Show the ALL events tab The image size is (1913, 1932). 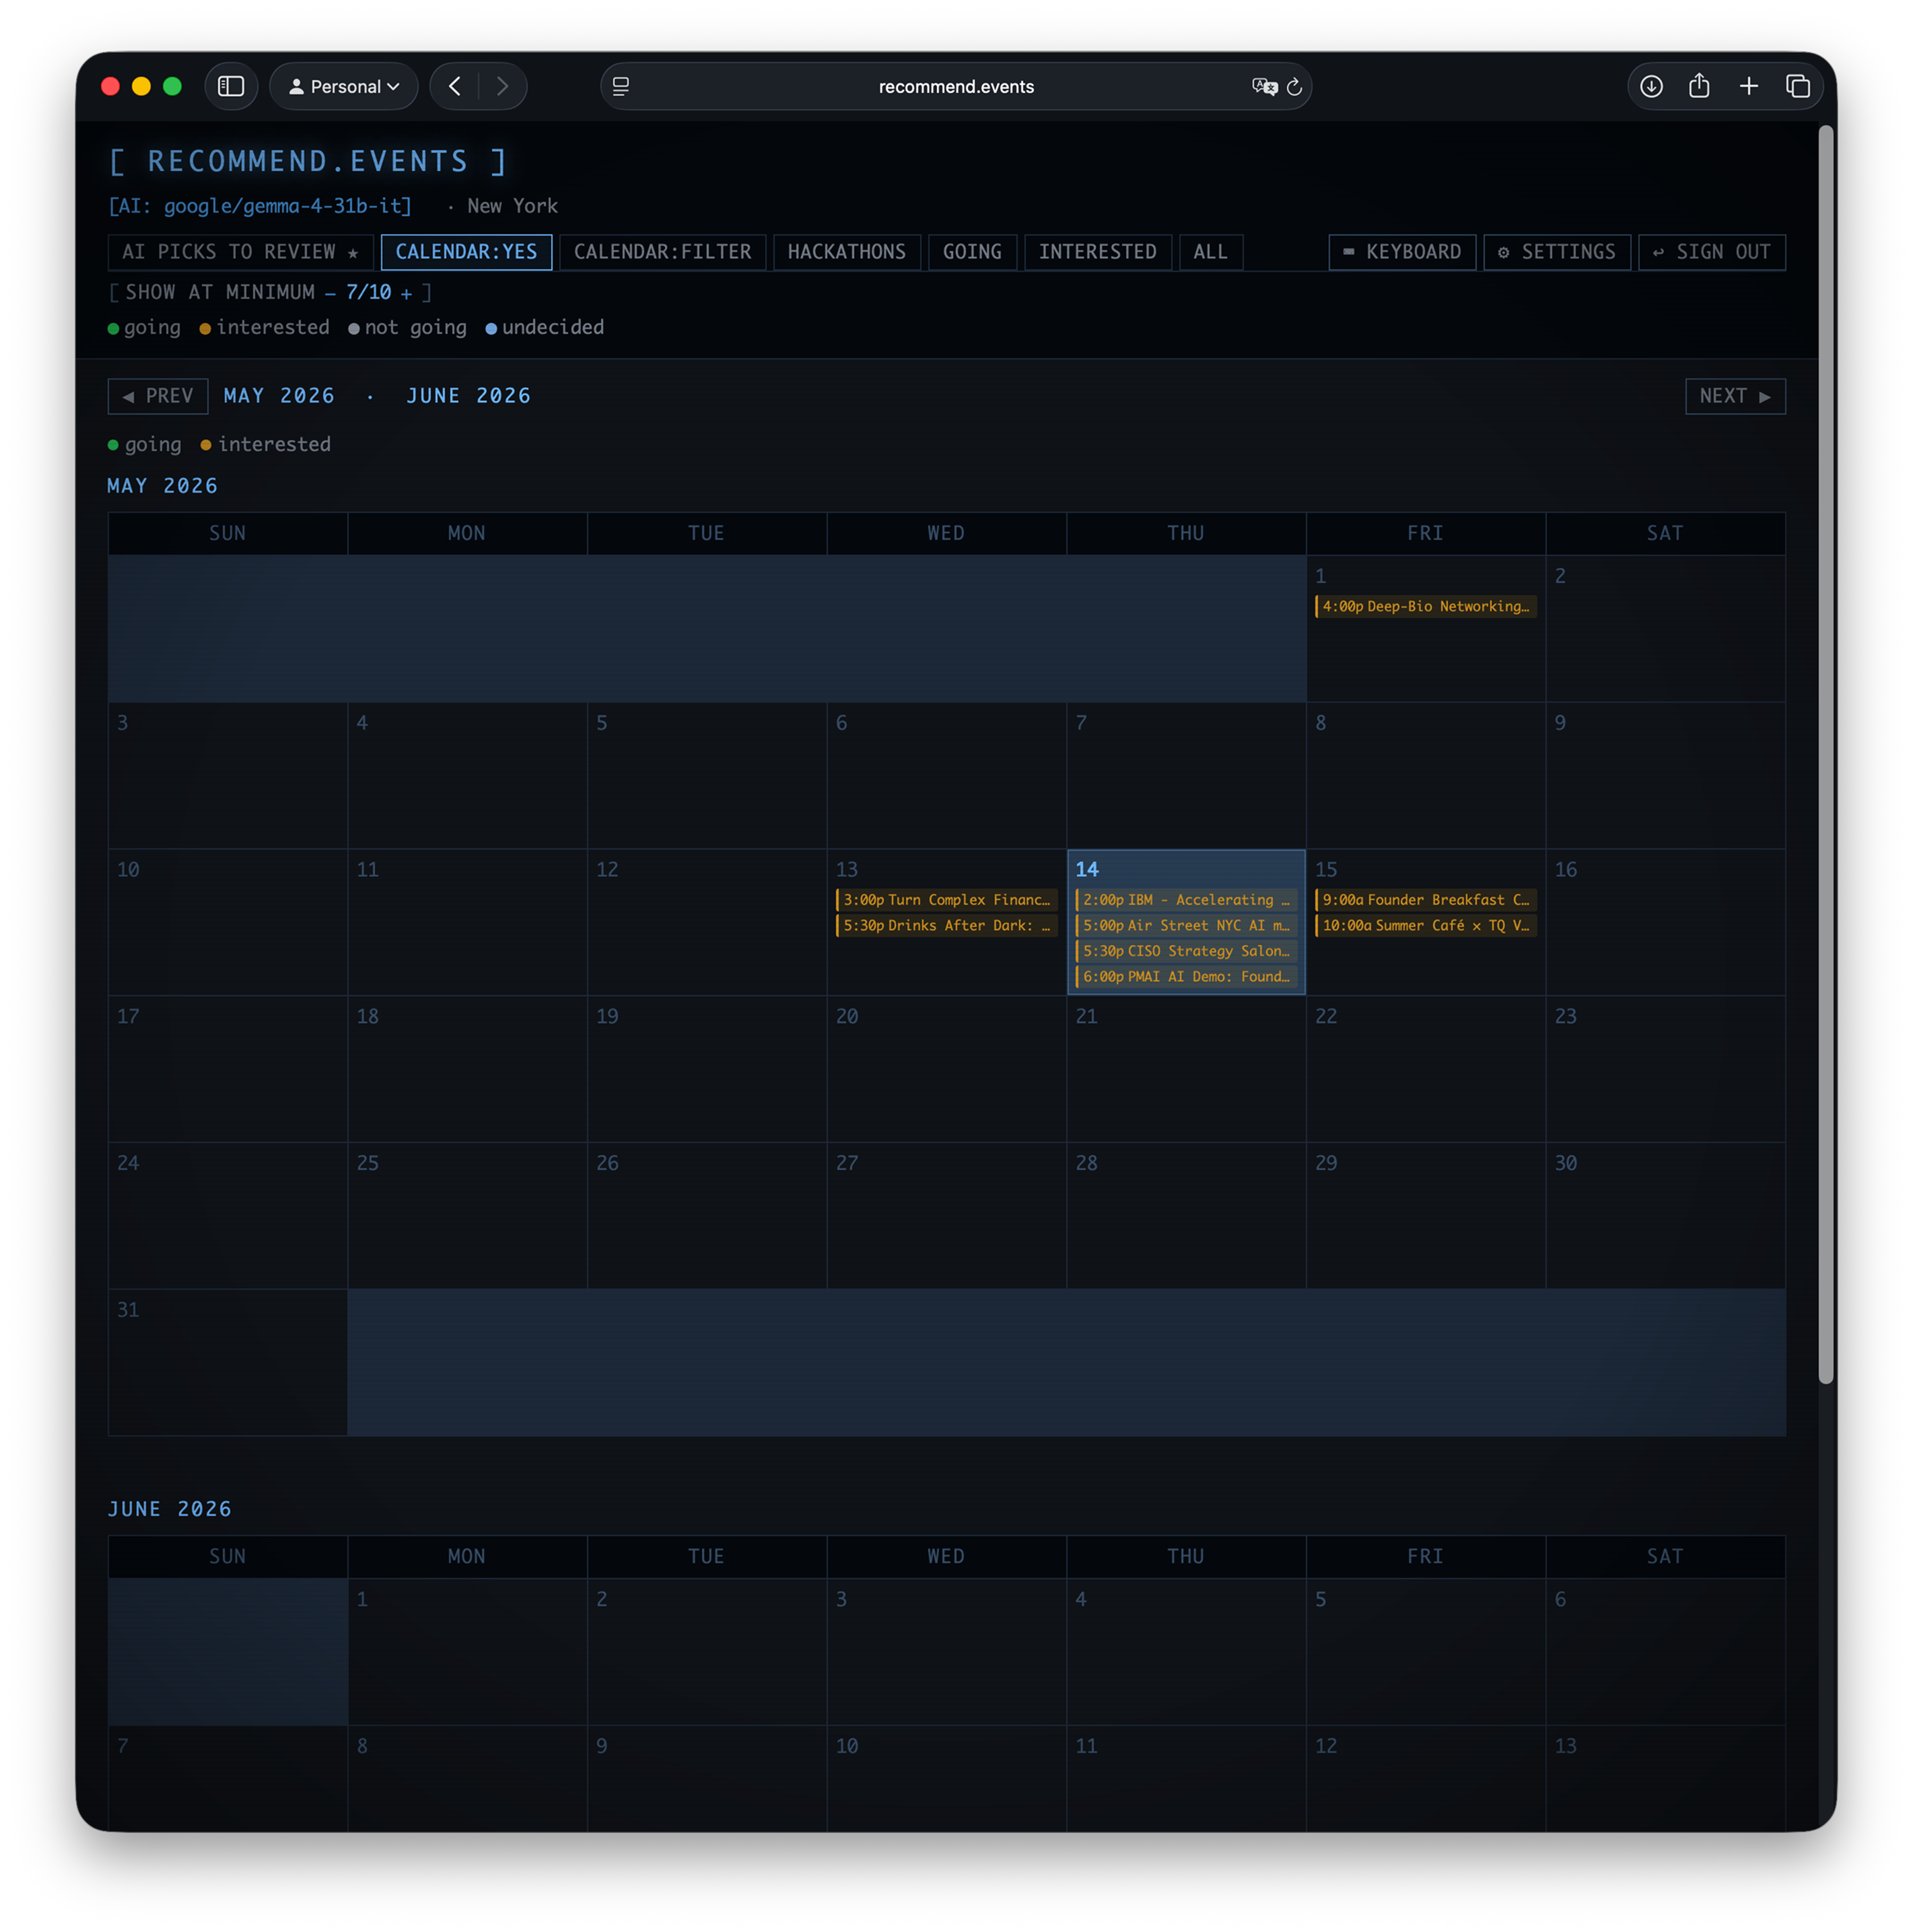click(1210, 252)
